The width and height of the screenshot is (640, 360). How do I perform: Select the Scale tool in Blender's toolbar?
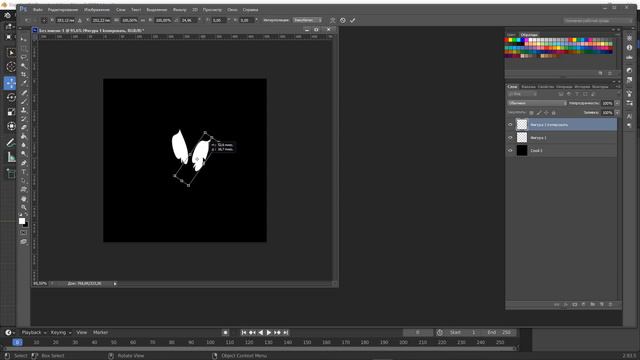tap(11, 112)
